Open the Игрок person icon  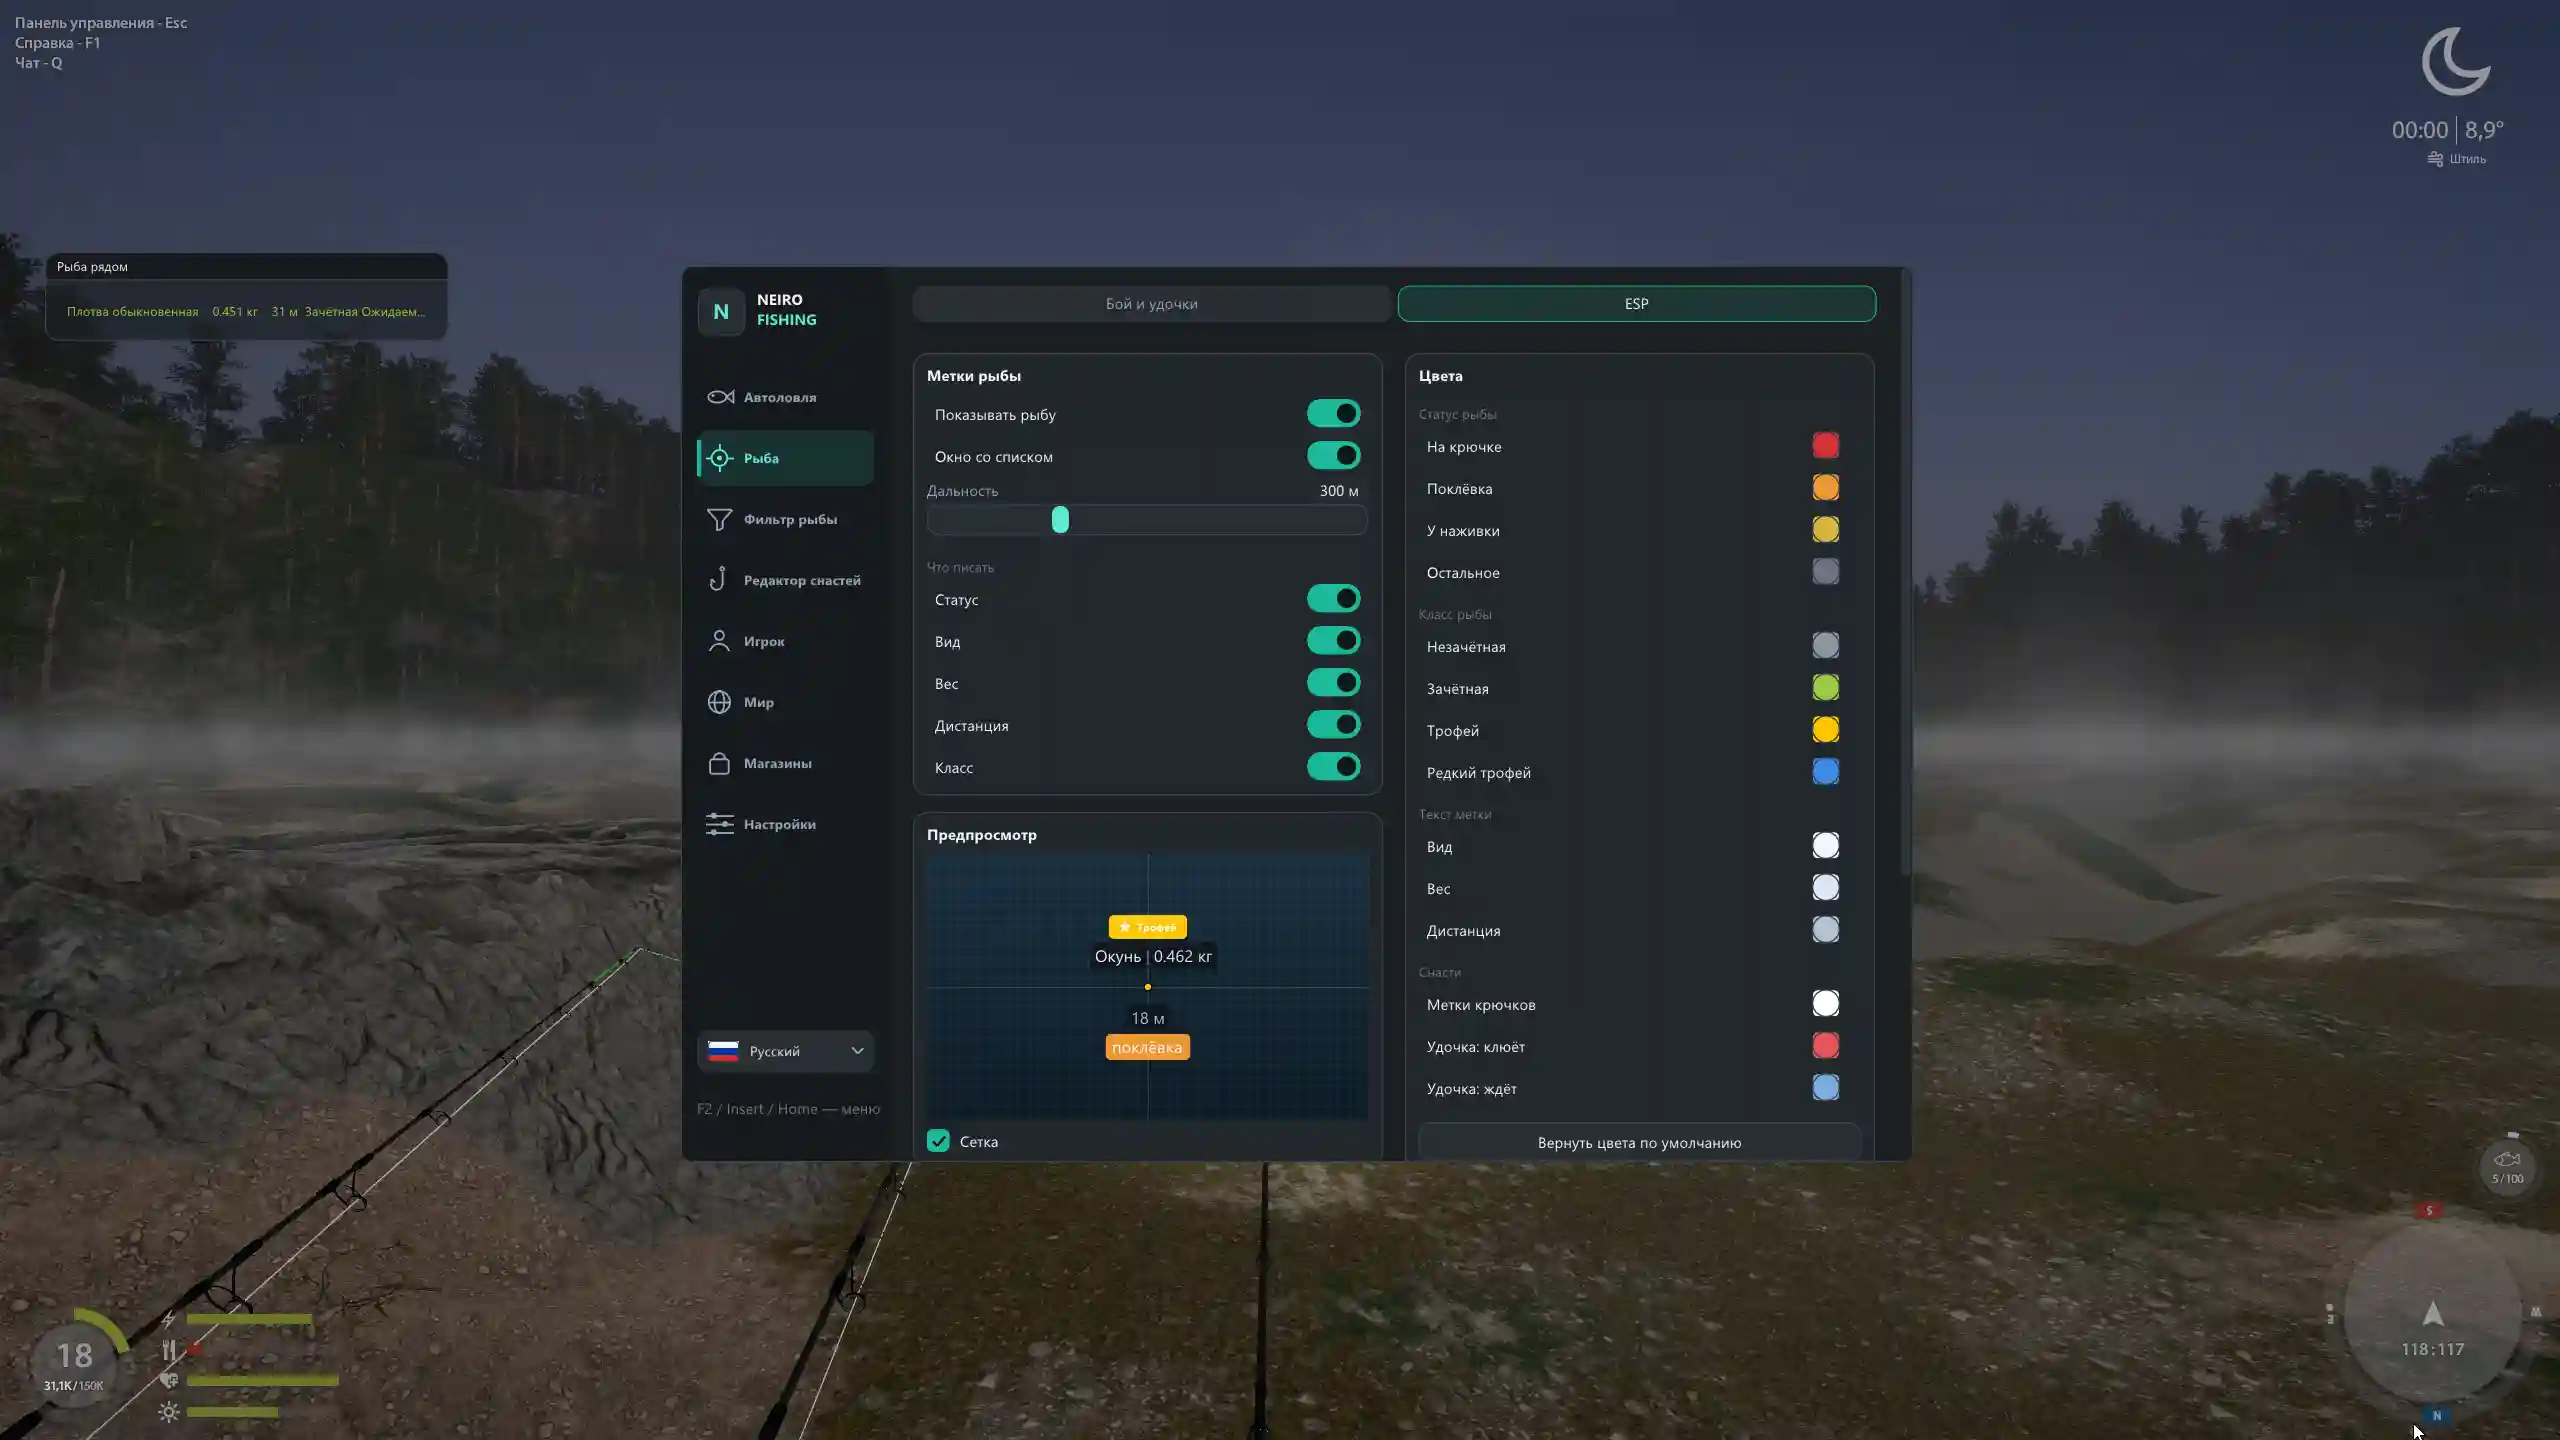719,641
